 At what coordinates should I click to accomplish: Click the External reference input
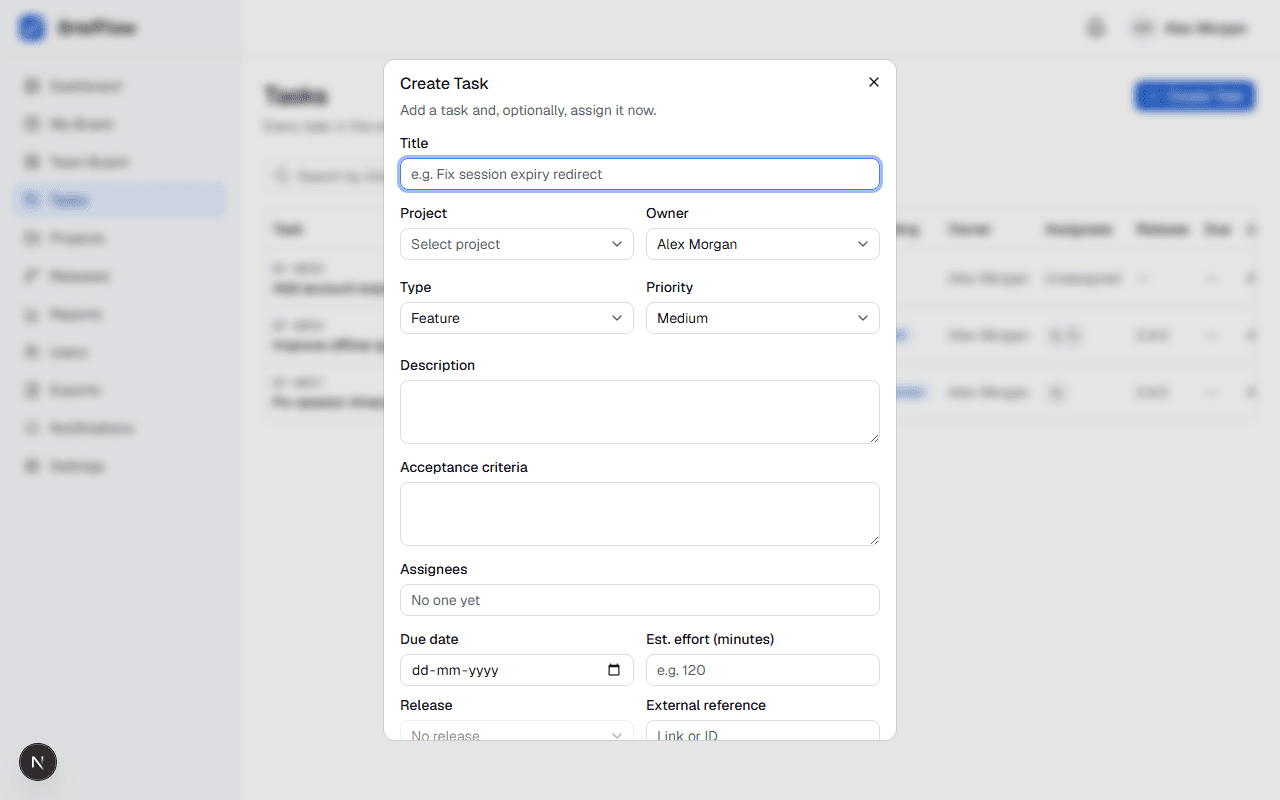click(763, 731)
